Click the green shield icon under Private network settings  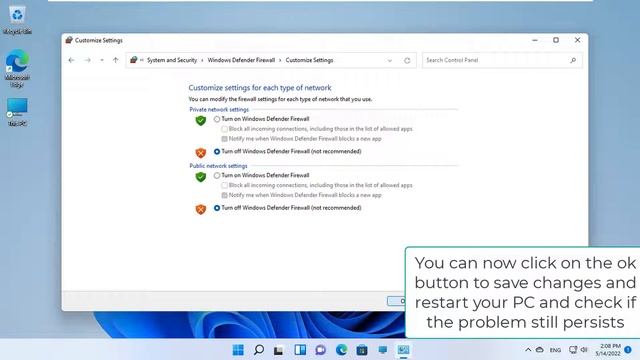coord(200,120)
